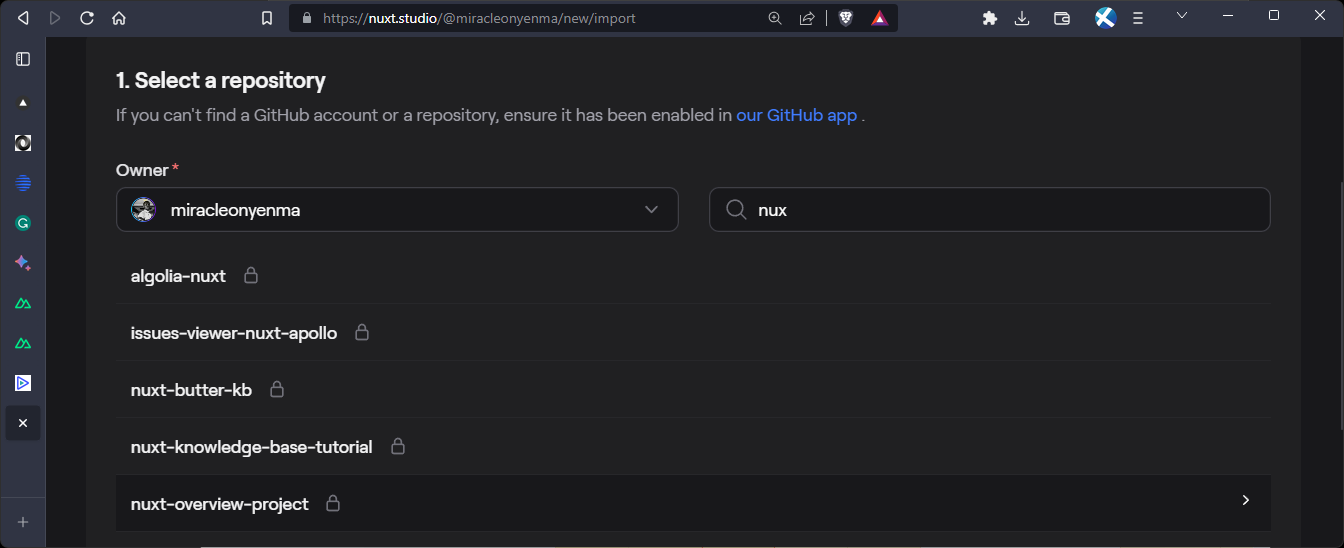Open the Brave Wallet icon
The height and width of the screenshot is (548, 1344).
pos(1062,18)
